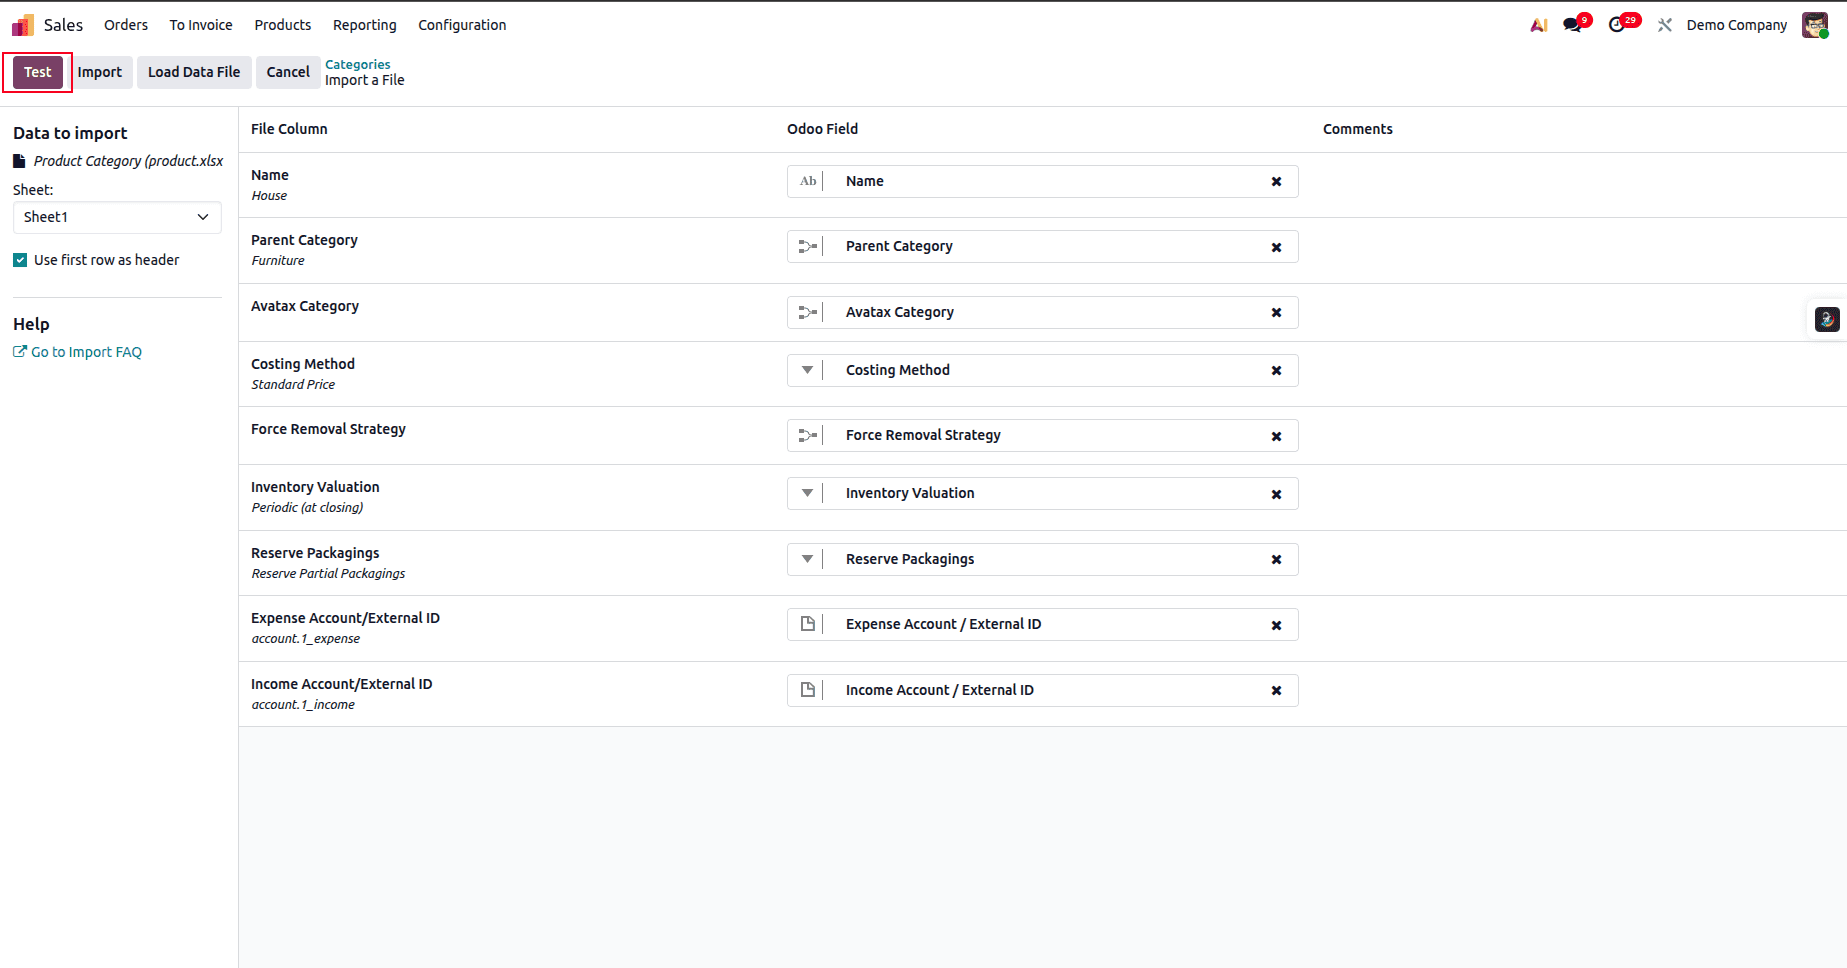Click the Product Category file icon under Data to import
The height and width of the screenshot is (968, 1847).
pyautogui.click(x=19, y=160)
